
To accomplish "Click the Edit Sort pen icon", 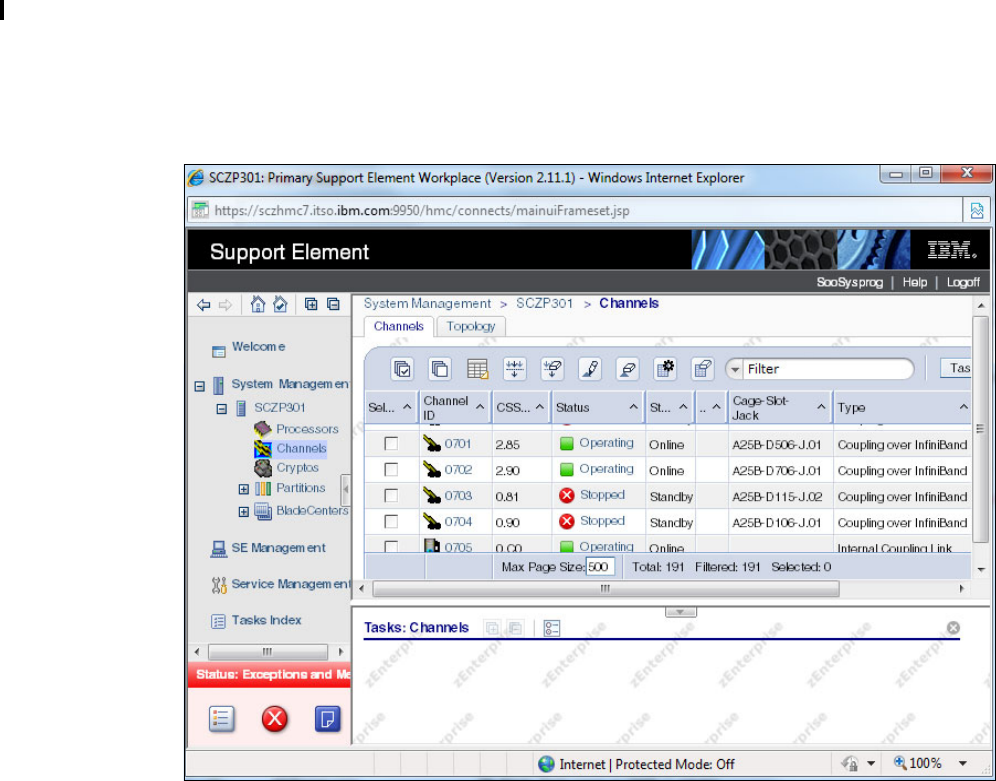I will pos(589,369).
